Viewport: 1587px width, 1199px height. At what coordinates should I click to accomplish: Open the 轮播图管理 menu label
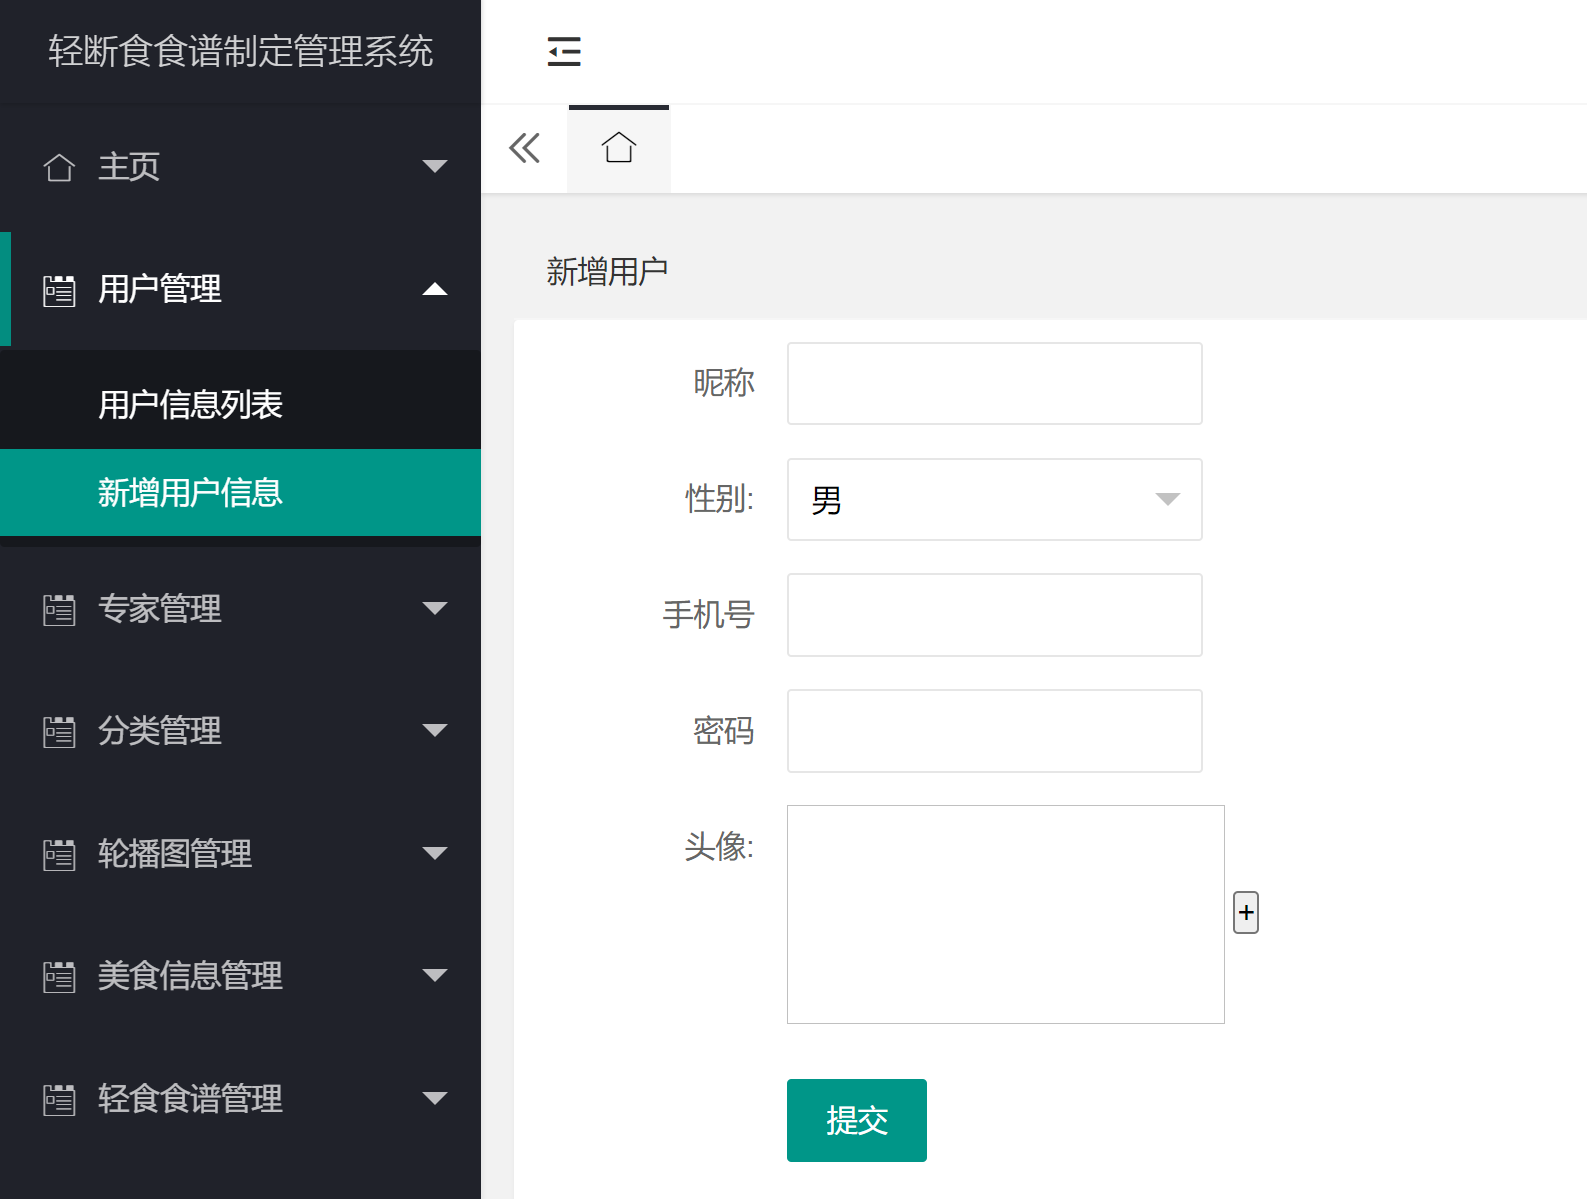coord(175,853)
